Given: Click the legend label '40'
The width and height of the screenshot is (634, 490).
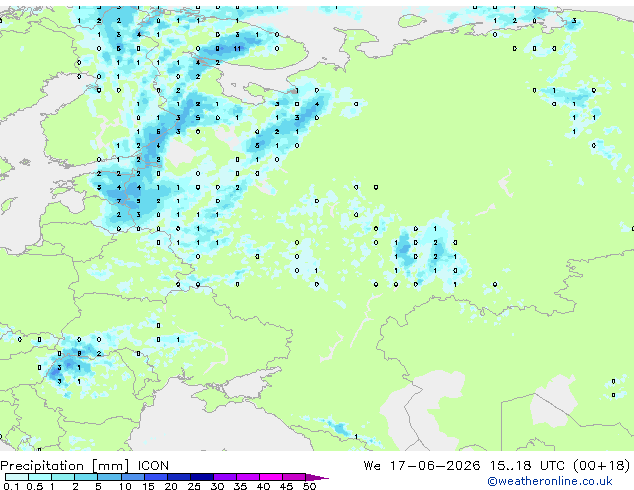Looking at the screenshot, I should tap(263, 486).
